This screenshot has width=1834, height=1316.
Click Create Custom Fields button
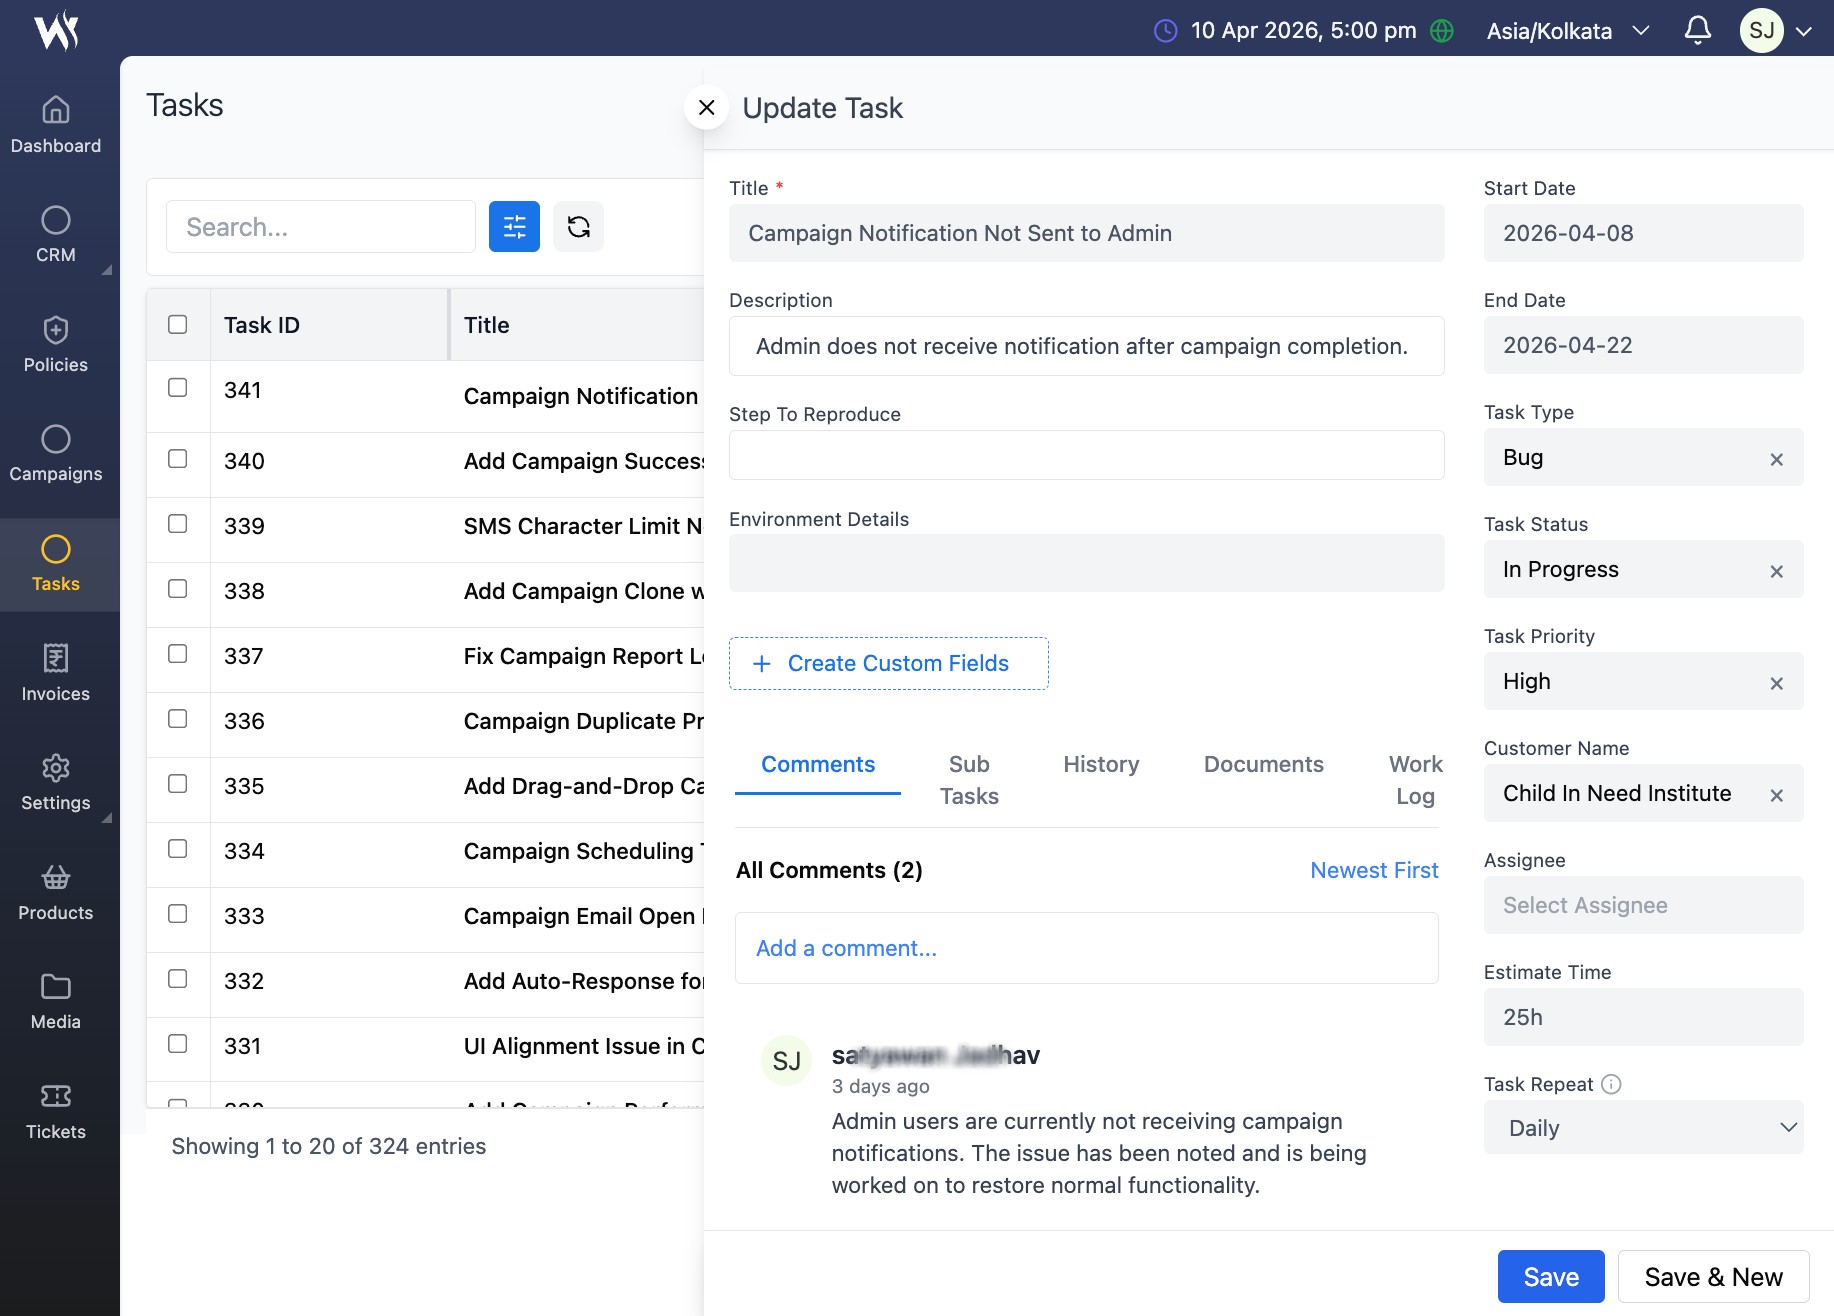pyautogui.click(x=888, y=663)
